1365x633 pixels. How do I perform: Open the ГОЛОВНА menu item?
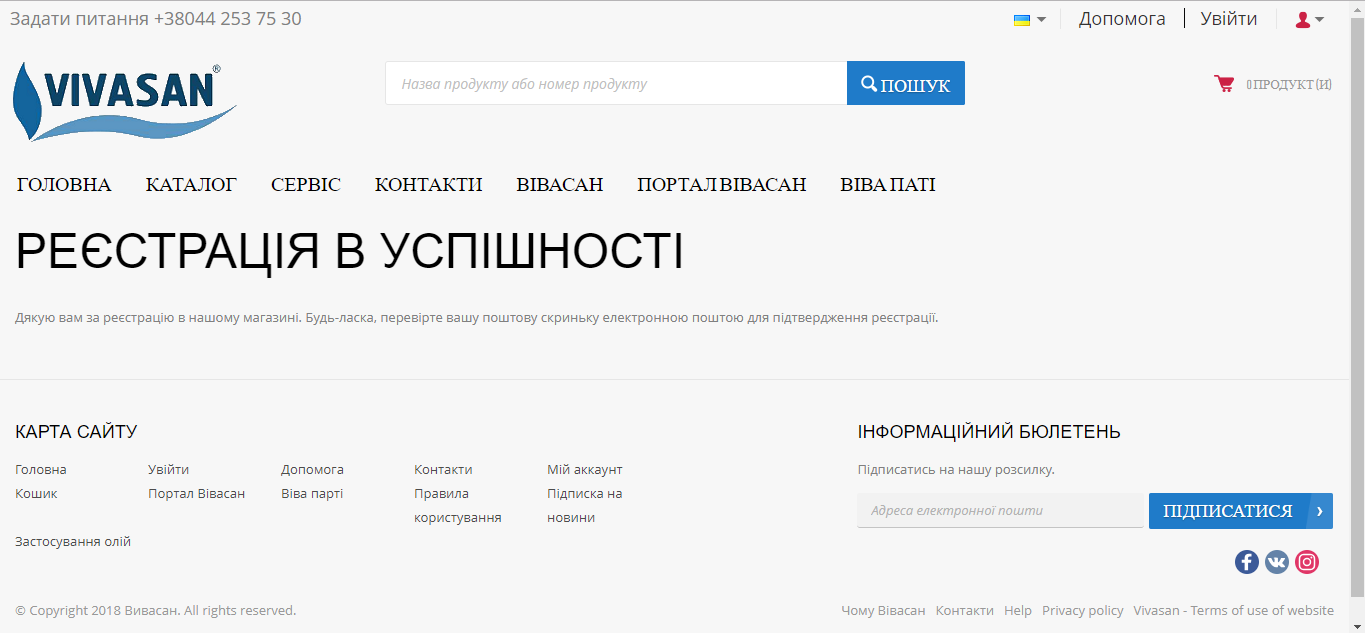point(64,185)
